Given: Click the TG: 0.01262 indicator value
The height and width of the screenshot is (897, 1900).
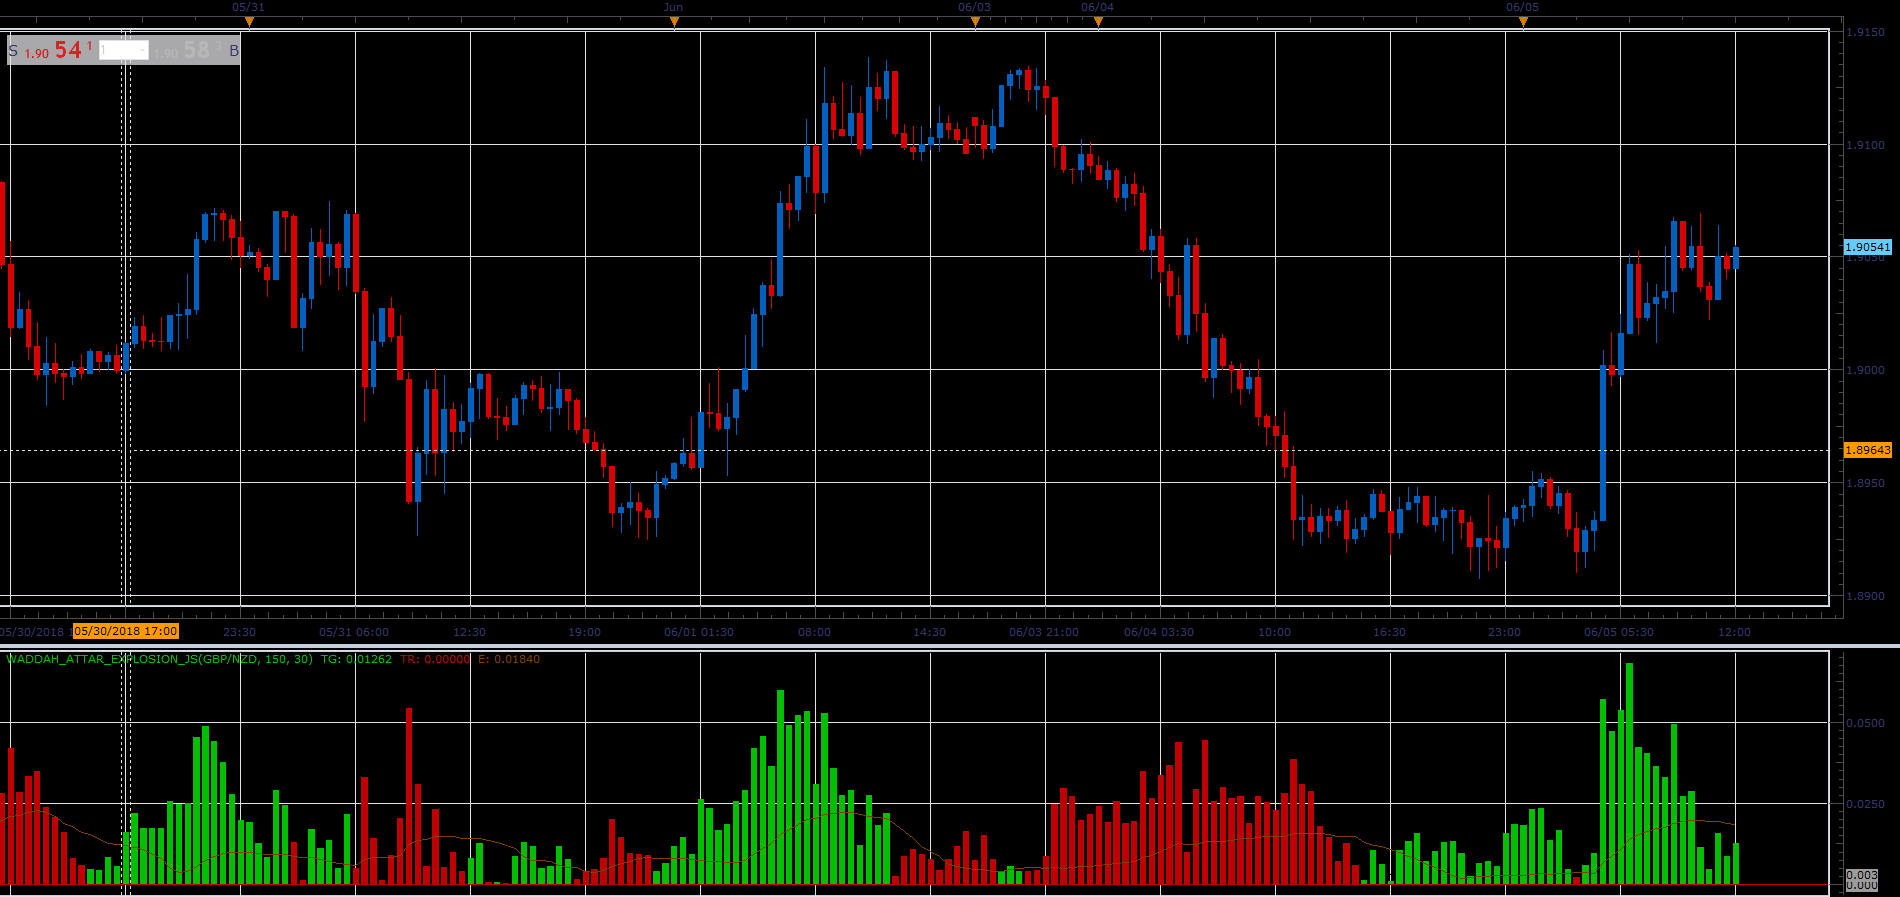Looking at the screenshot, I should tap(356, 659).
